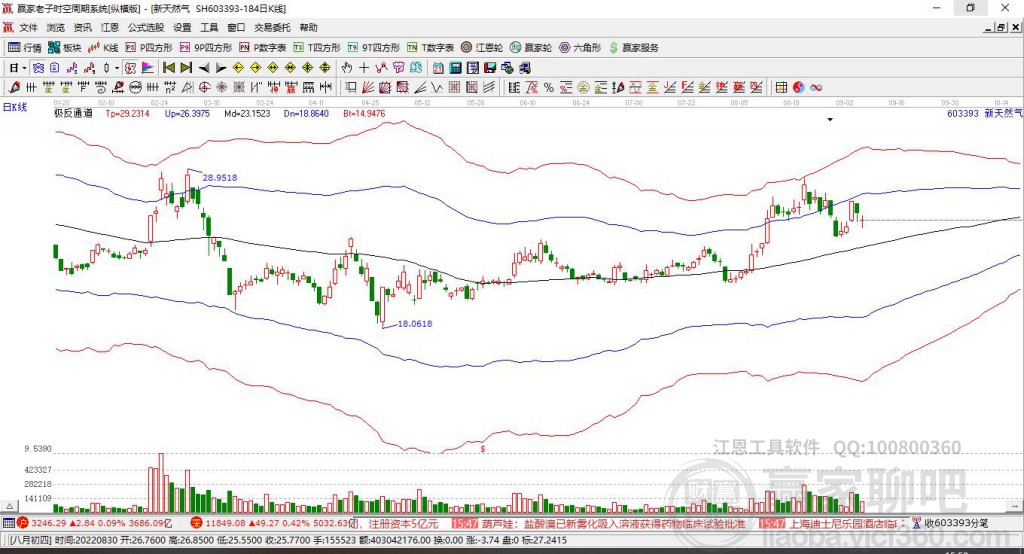Open the 江恩 menu
This screenshot has width=1024, height=554.
[x=110, y=27]
